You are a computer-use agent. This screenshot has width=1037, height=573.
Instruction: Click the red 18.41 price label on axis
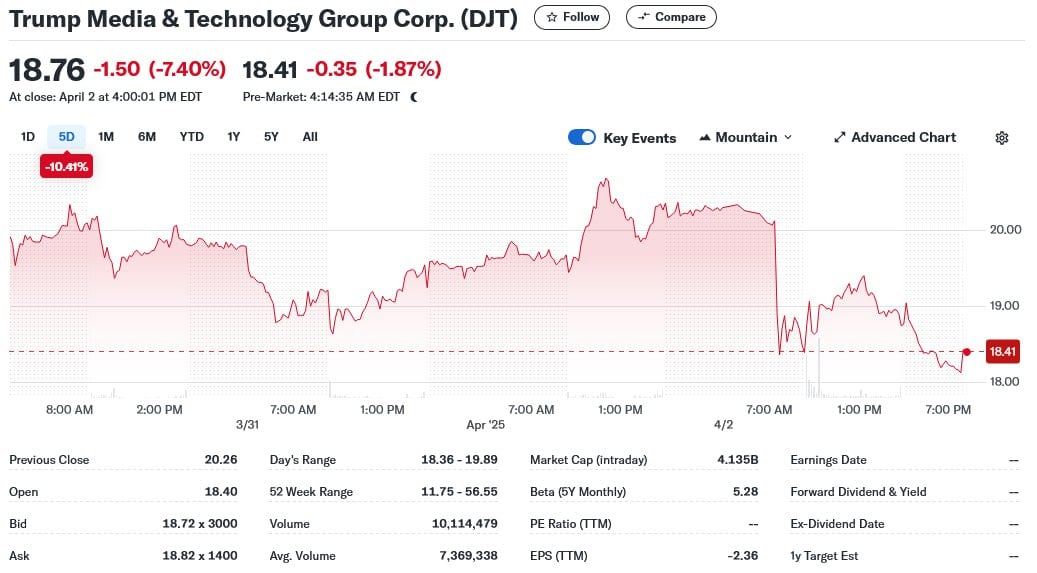[1003, 351]
